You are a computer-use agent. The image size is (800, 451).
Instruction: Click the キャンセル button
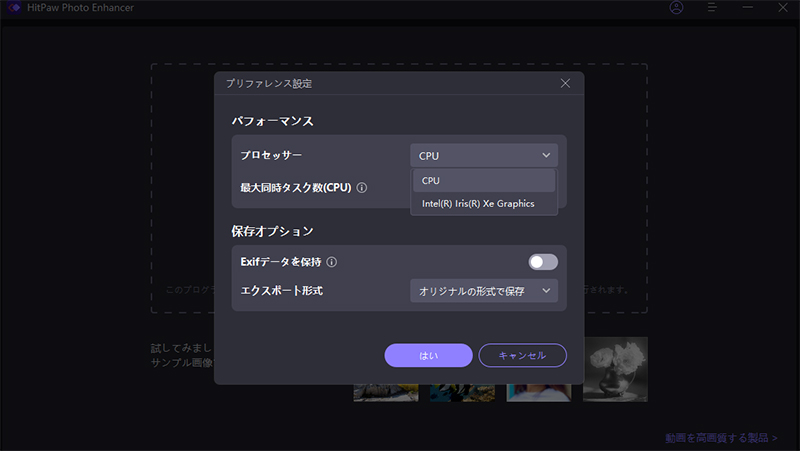coord(522,355)
